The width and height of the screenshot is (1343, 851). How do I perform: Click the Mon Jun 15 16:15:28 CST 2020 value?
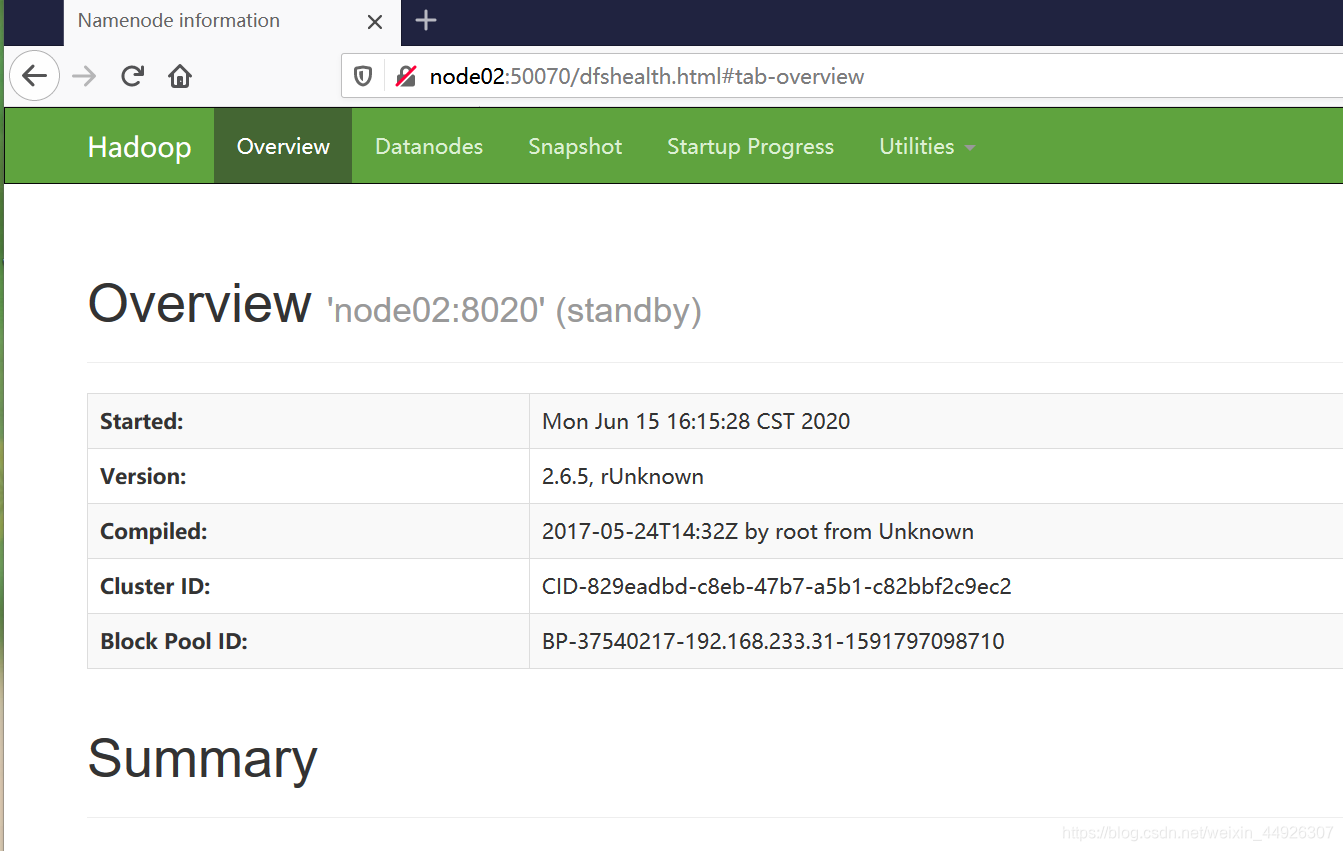pos(696,421)
